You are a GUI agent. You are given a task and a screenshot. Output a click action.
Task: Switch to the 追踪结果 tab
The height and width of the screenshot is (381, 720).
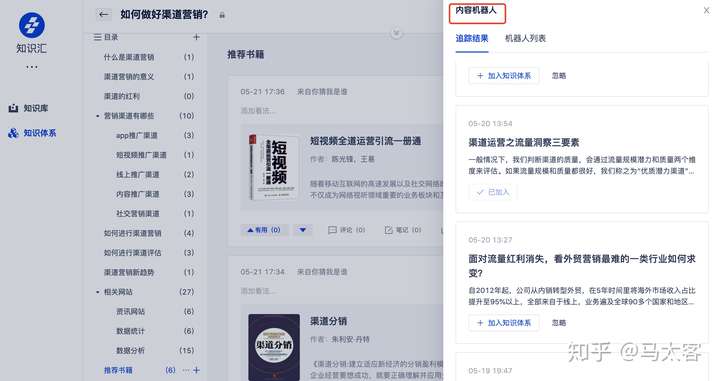click(472, 39)
